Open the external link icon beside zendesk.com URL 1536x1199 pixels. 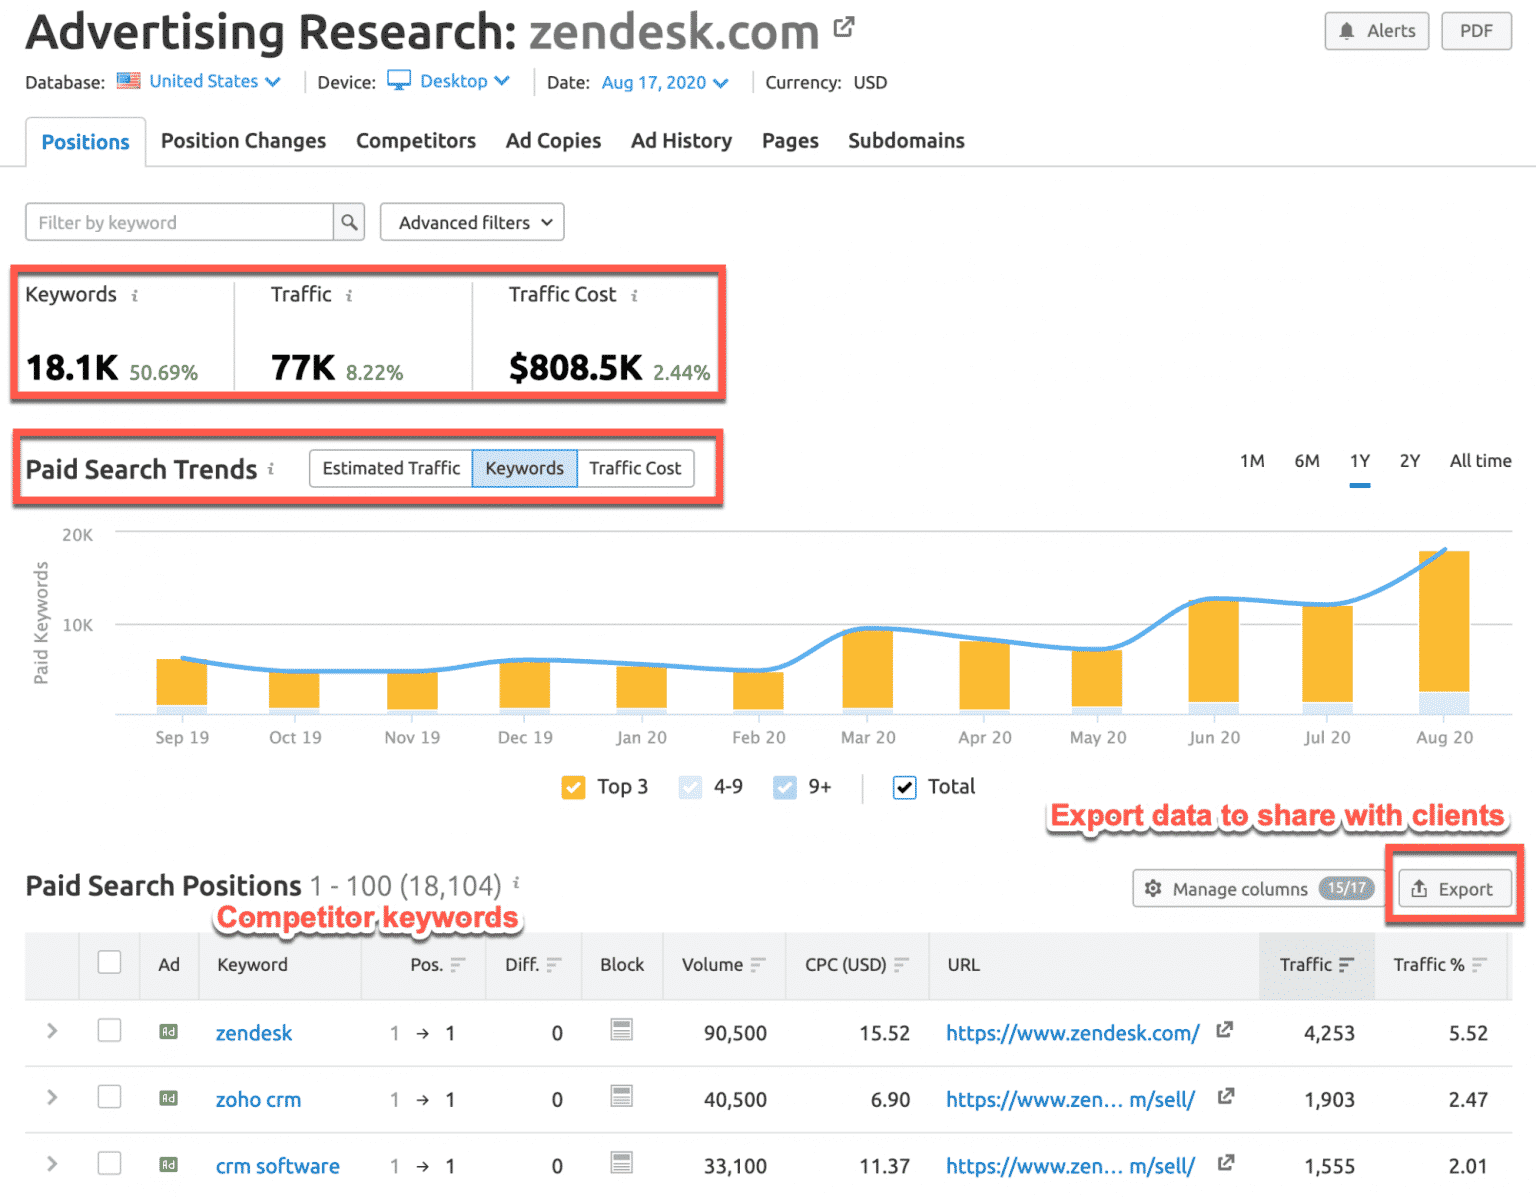pos(1224,1030)
